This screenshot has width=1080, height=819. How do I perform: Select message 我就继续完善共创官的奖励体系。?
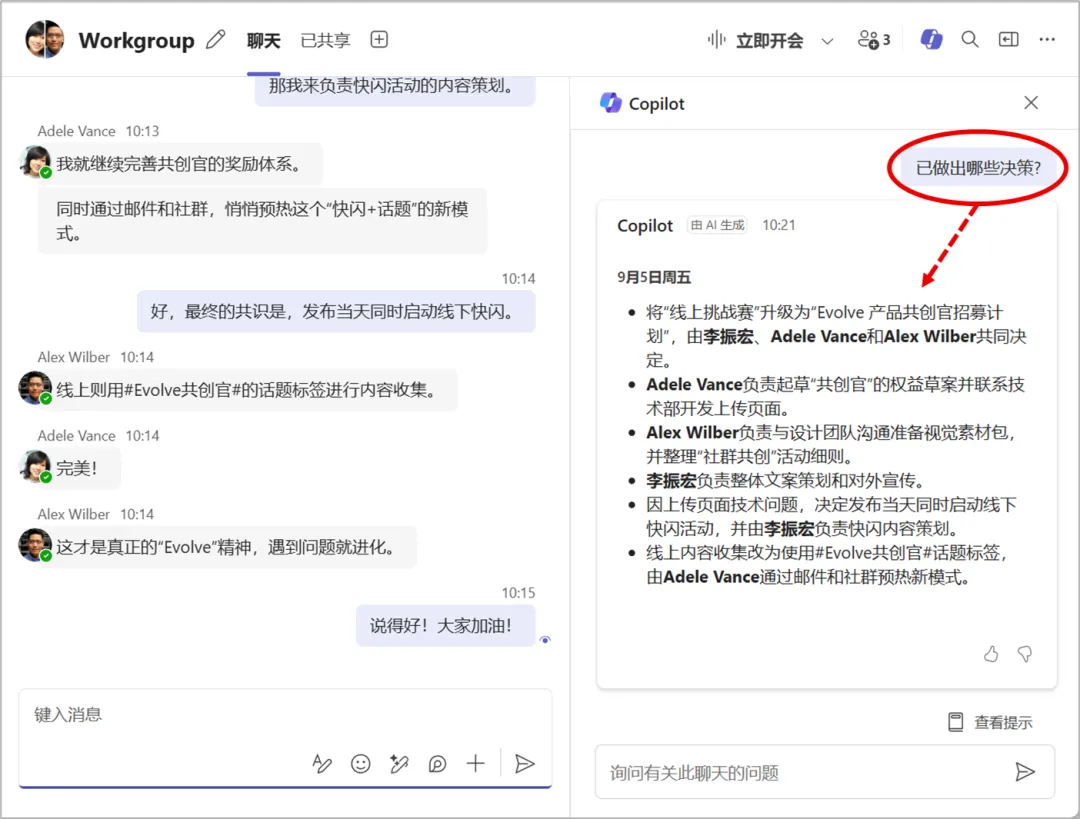click(x=179, y=164)
